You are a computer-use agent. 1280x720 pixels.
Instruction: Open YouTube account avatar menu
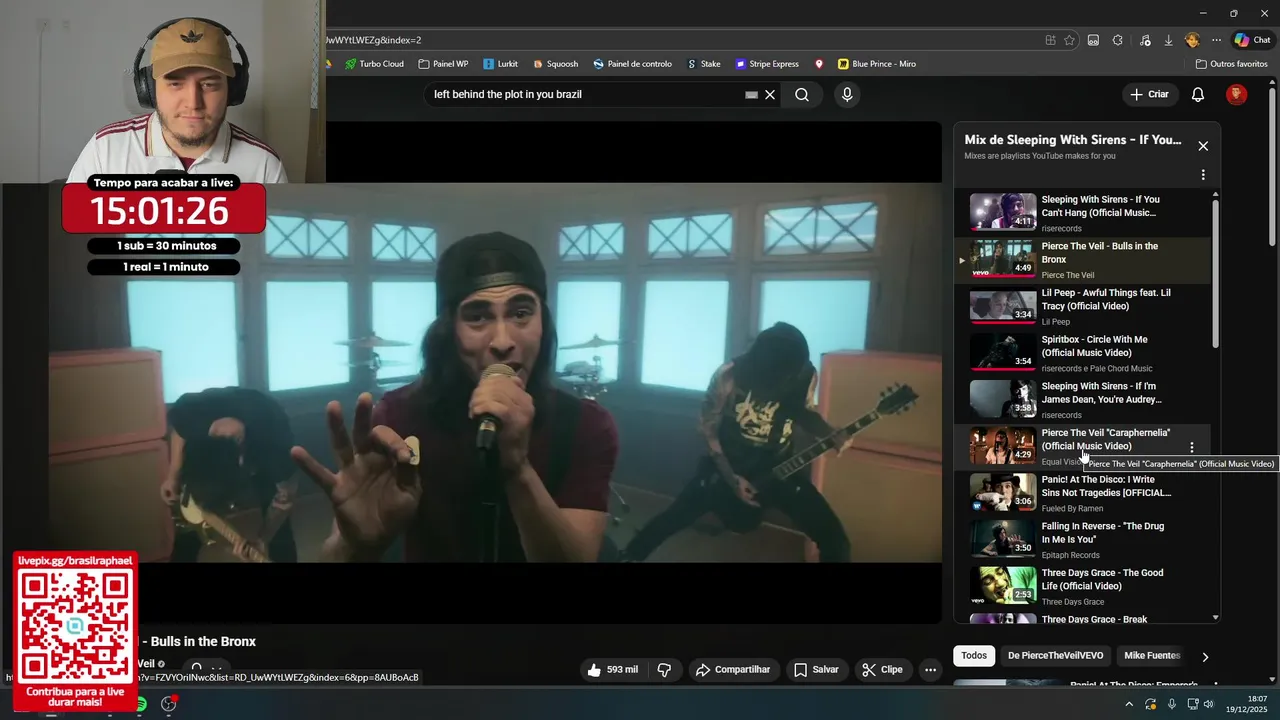[x=1237, y=94]
